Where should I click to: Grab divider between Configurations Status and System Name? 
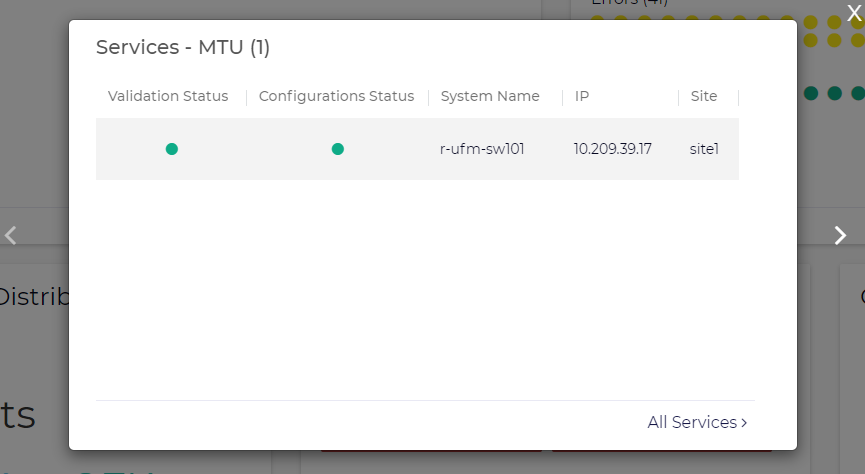click(428, 97)
